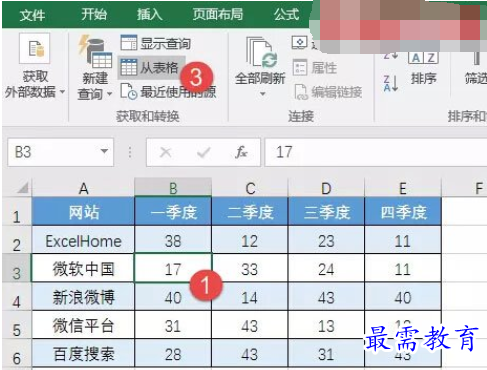Screen dimensions: 487x370
Task: Select row 5 header
Action: click(17, 325)
